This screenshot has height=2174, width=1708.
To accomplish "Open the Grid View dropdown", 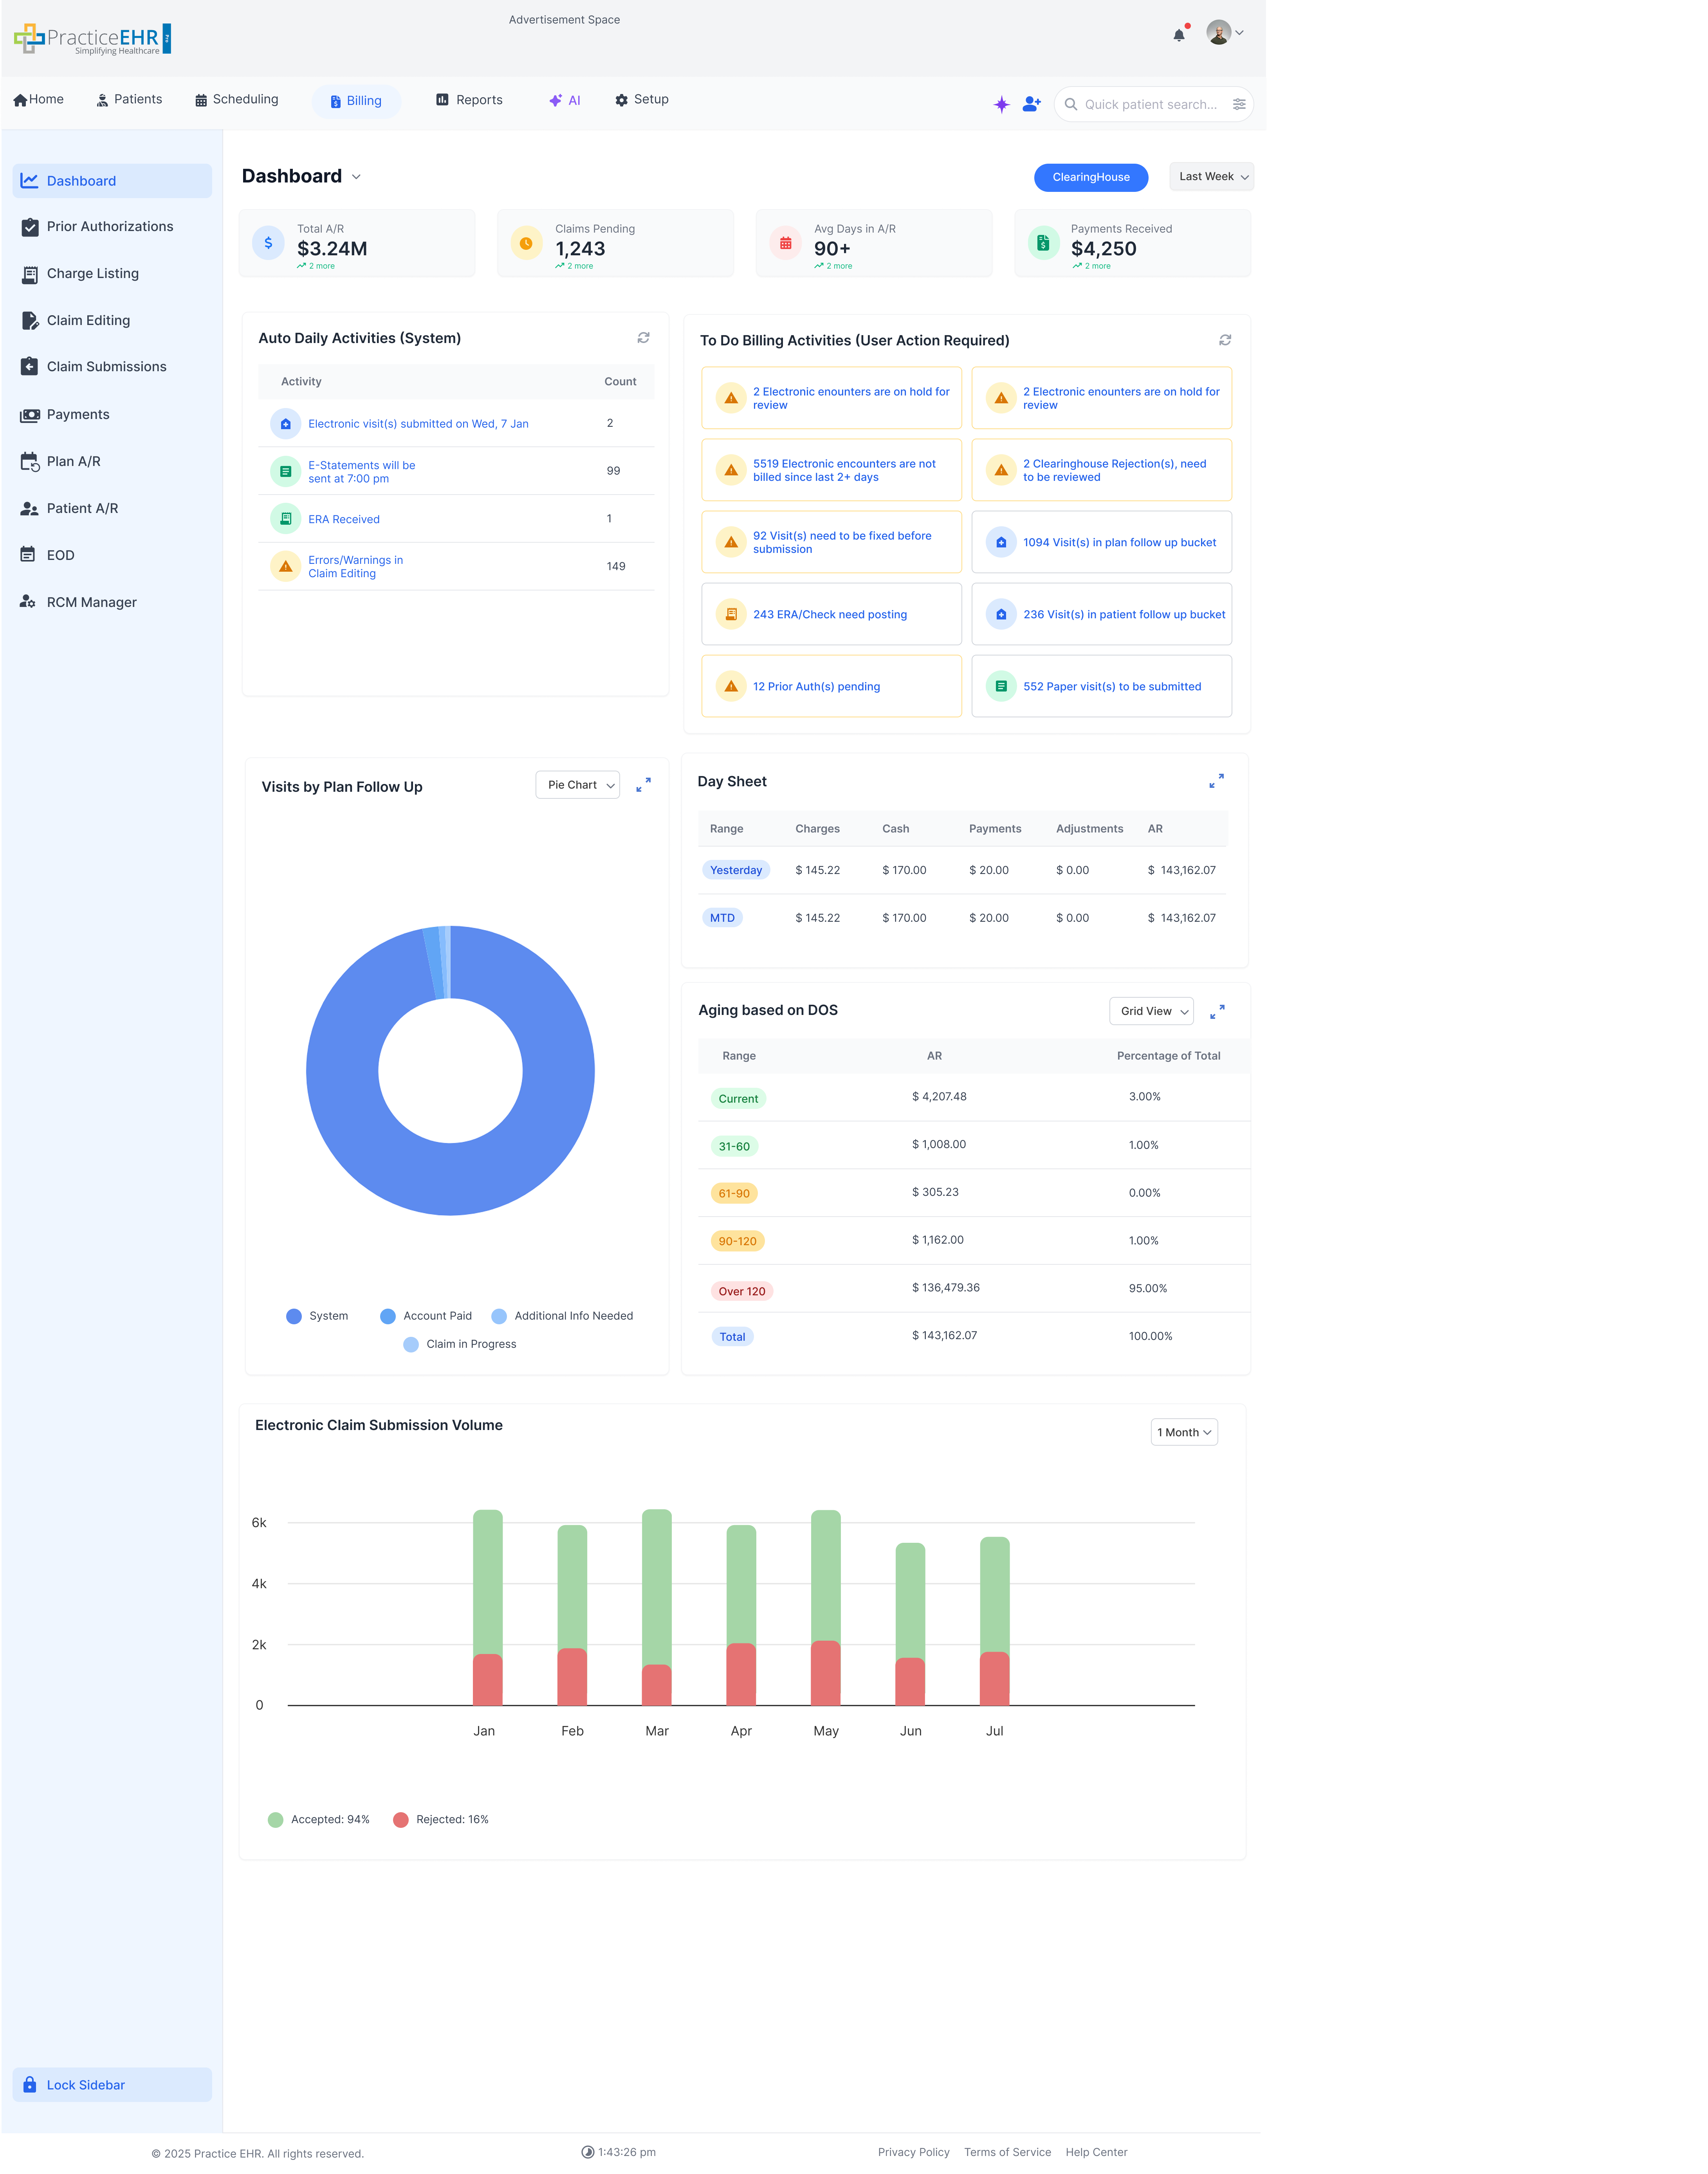I will pyautogui.click(x=1151, y=1011).
